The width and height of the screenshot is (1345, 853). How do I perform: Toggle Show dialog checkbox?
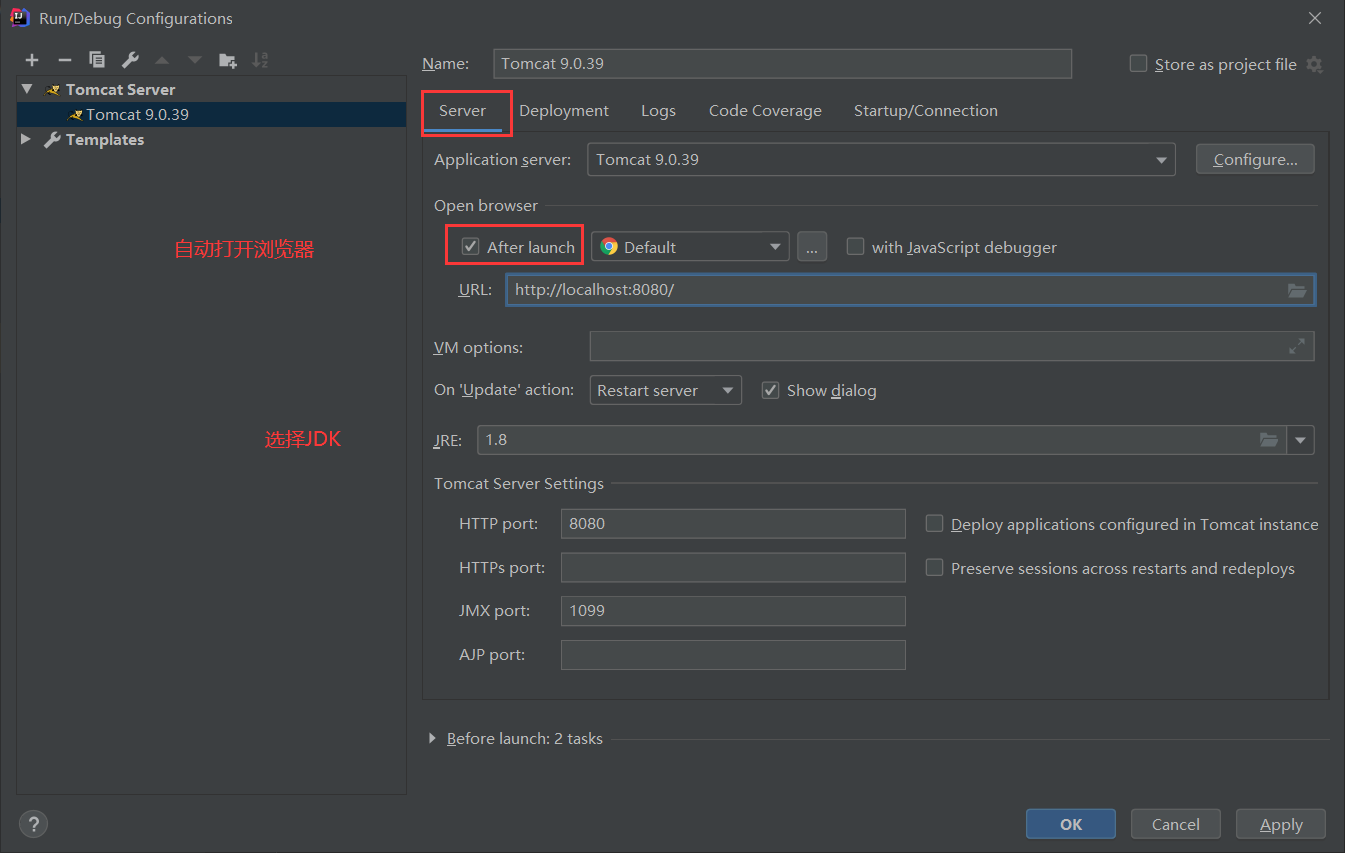click(770, 390)
